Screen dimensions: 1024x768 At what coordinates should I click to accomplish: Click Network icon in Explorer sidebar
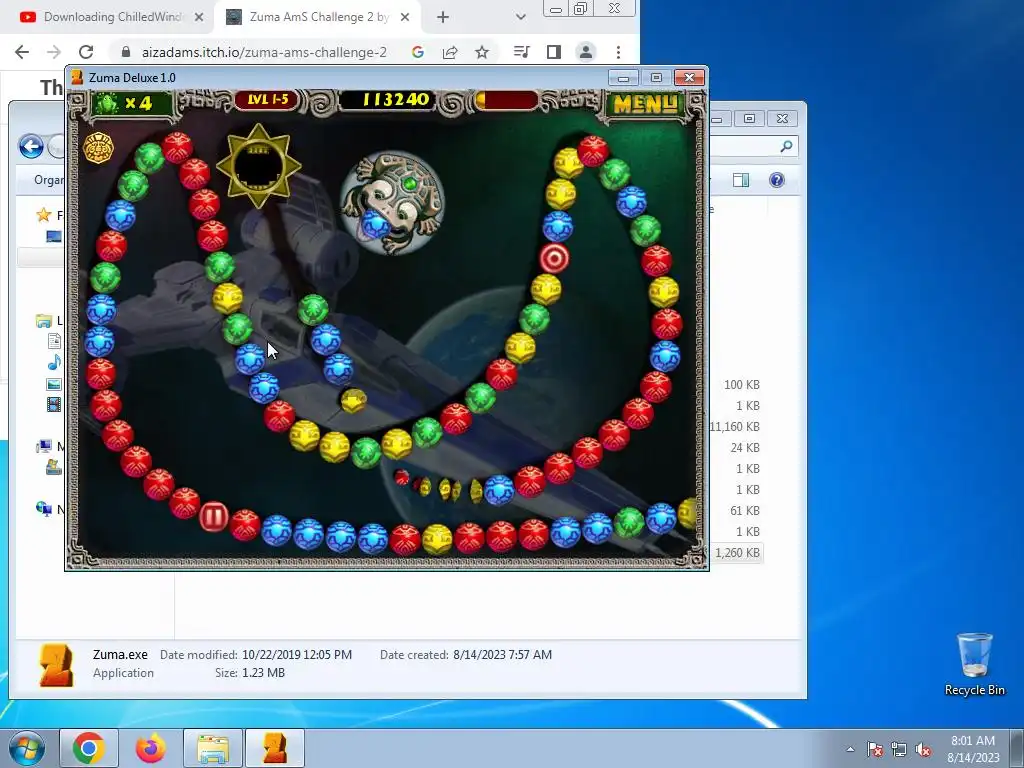[44, 508]
